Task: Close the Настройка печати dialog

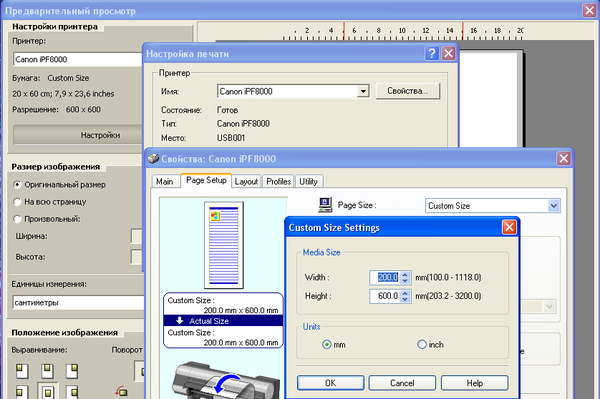Action: coord(448,53)
